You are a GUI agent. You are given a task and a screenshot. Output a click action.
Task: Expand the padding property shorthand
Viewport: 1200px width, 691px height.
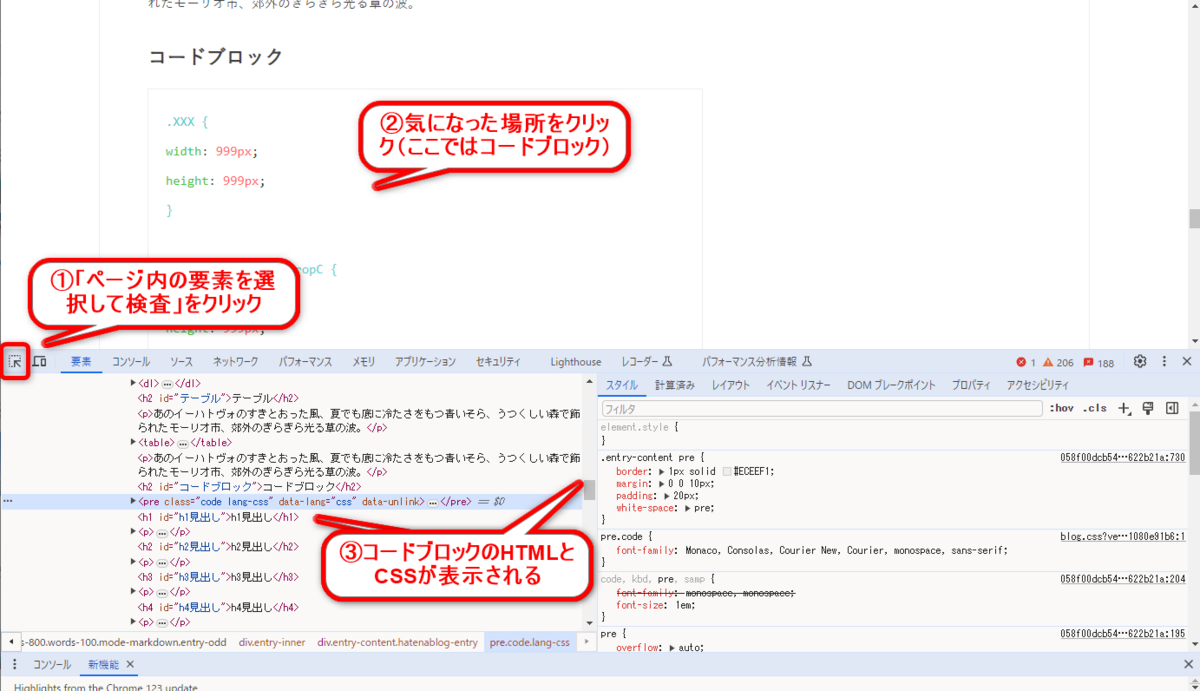pyautogui.click(x=668, y=495)
